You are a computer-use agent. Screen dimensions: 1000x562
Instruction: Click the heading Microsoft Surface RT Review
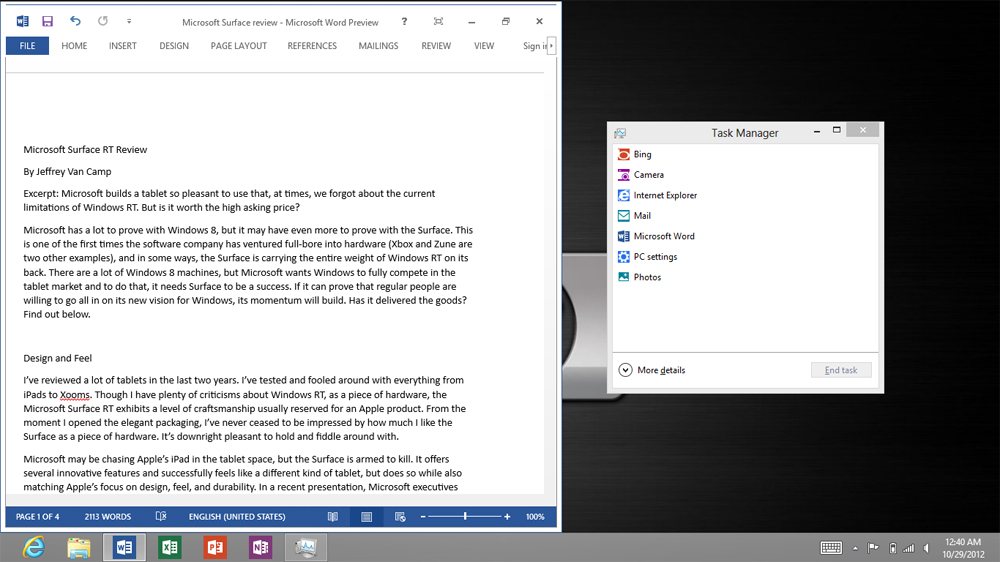[x=85, y=149]
